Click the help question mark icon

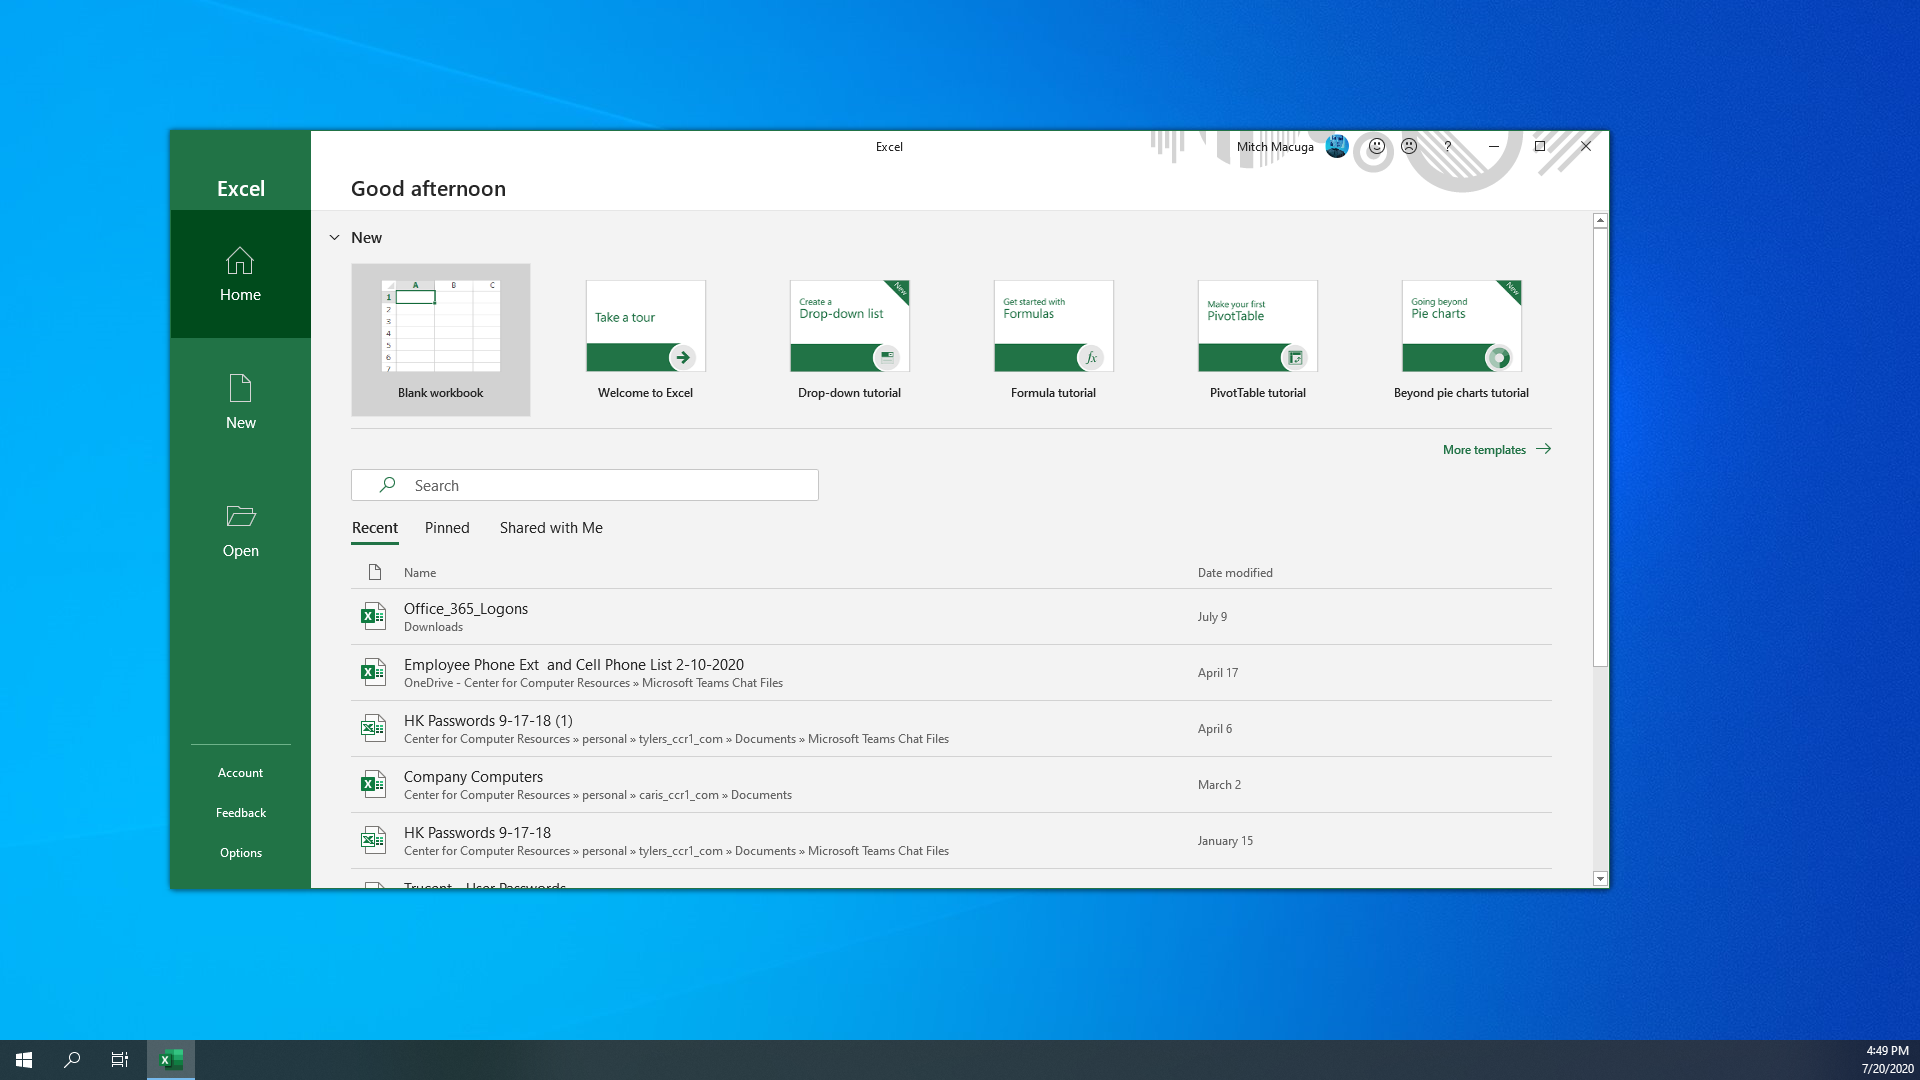point(1448,146)
